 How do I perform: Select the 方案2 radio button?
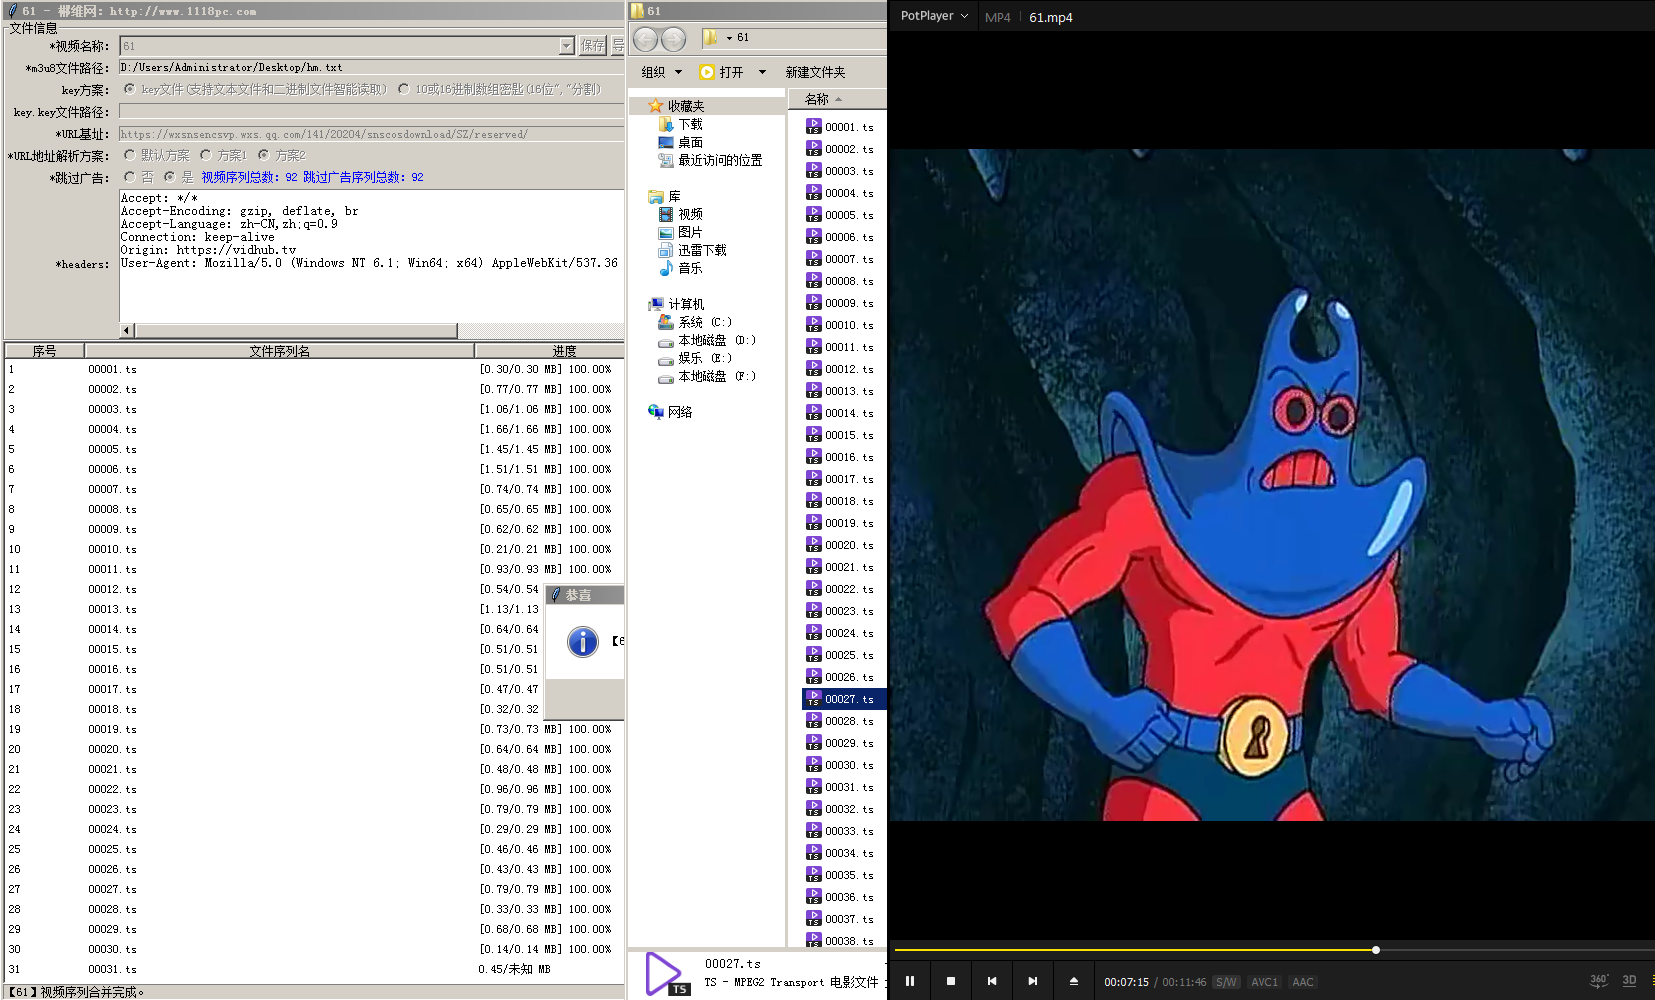coord(263,155)
